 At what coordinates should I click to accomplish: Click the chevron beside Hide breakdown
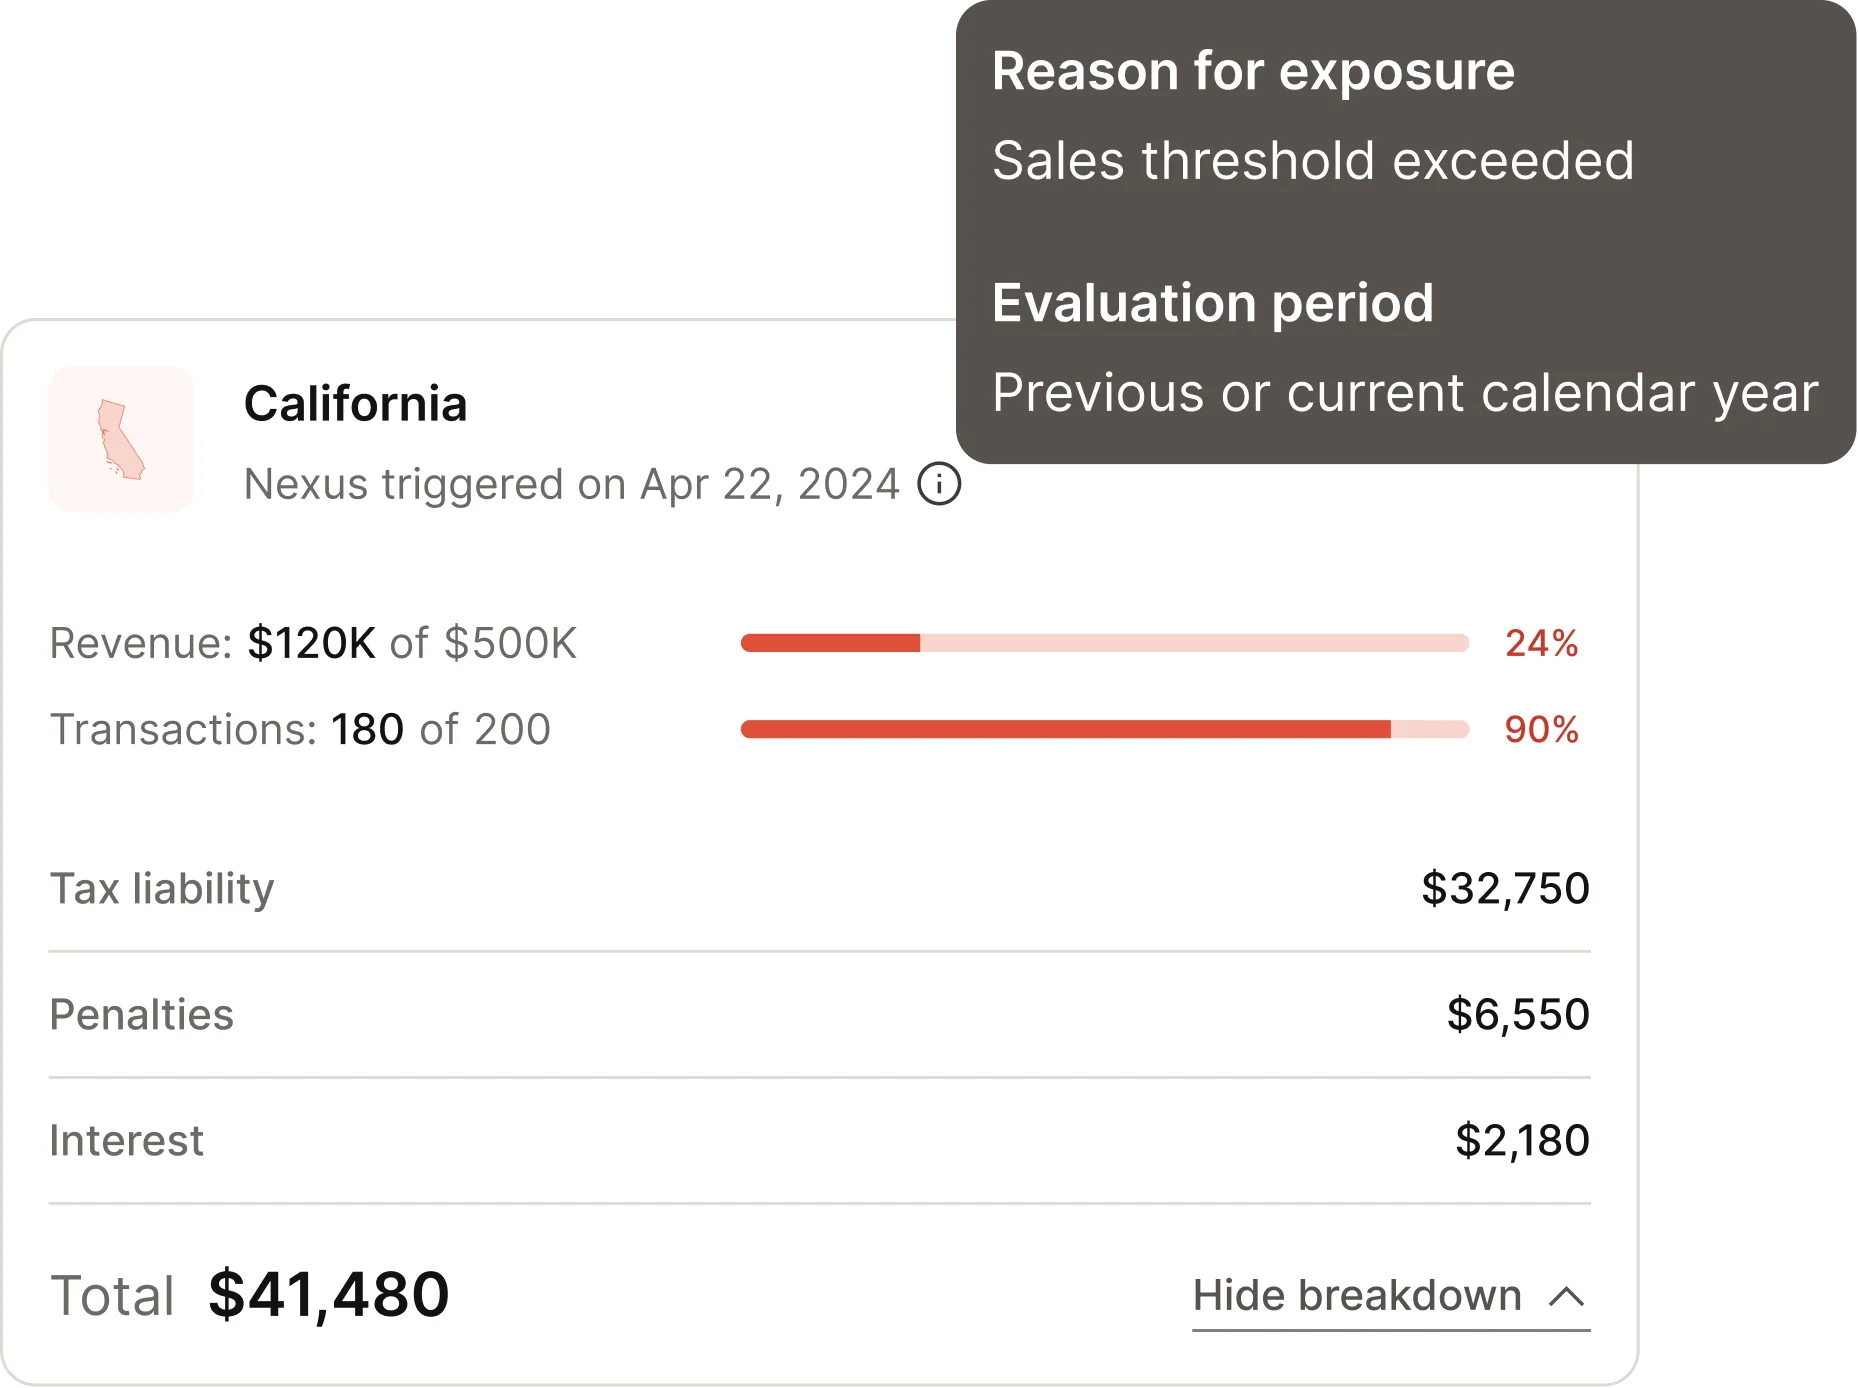tap(1566, 1297)
